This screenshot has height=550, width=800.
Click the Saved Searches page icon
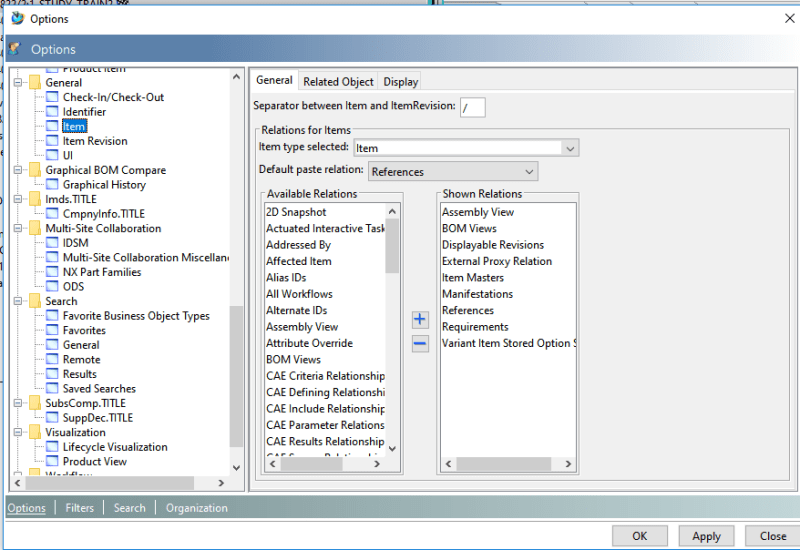52,388
